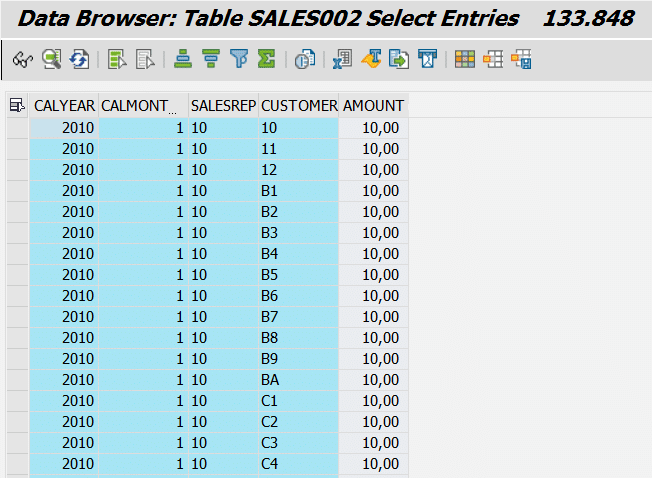Calculate total with the sigma icon
Screen dimensions: 652x478
pos(266,60)
